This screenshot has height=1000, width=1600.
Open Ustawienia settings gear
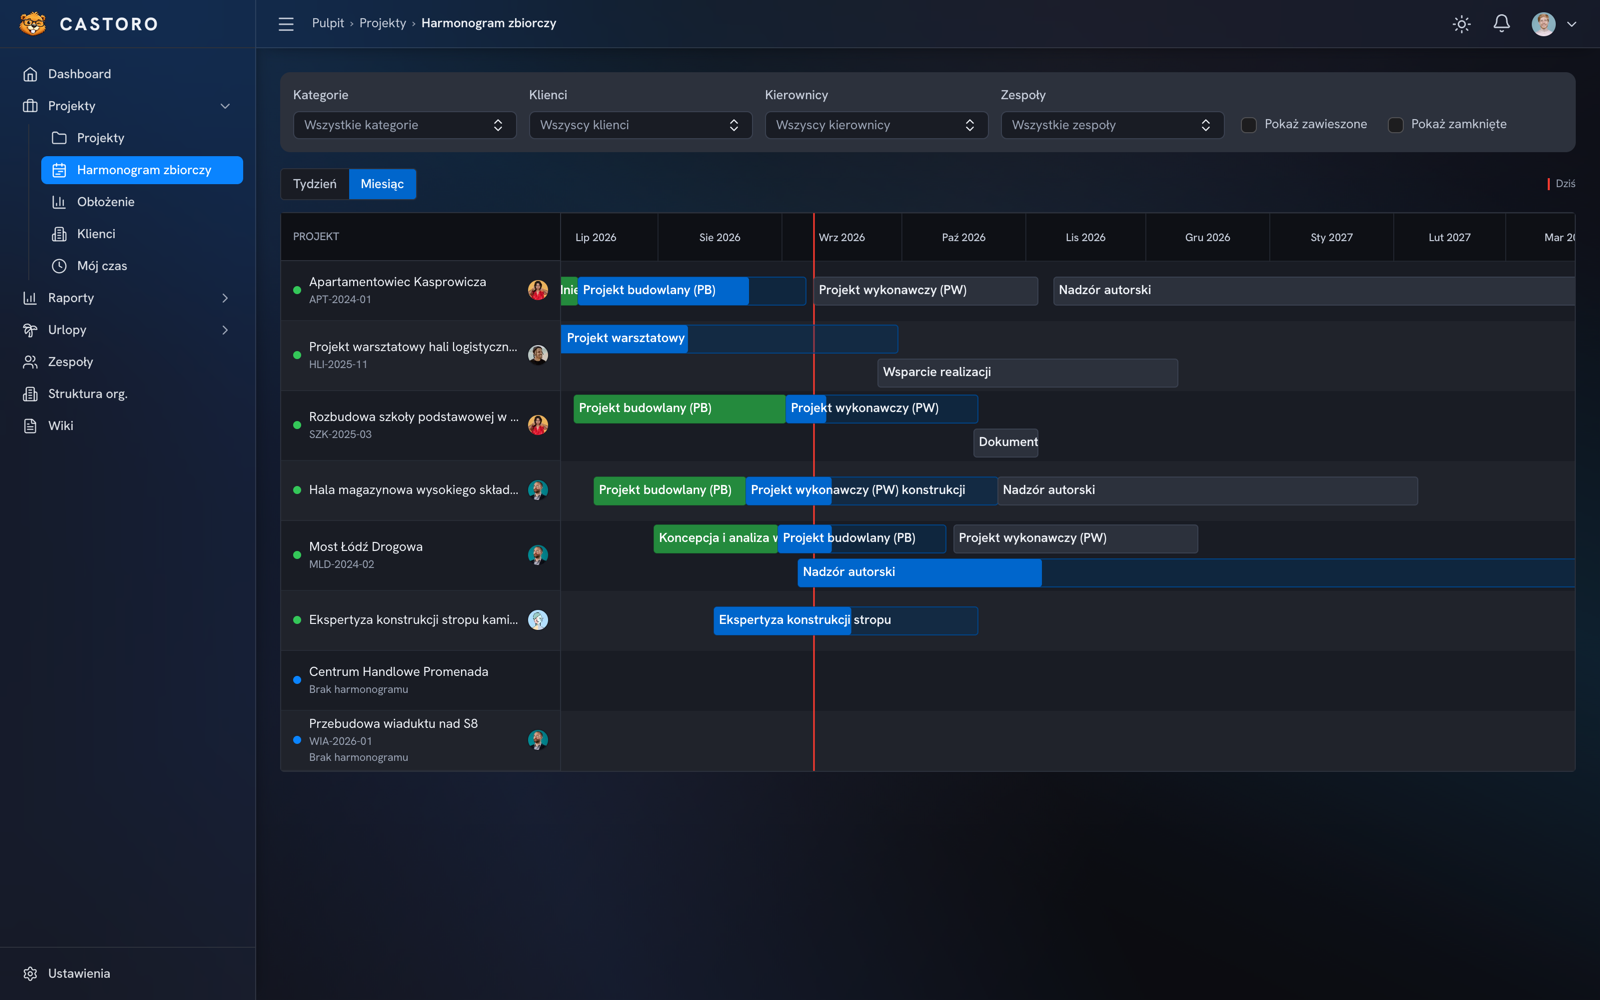coord(30,974)
